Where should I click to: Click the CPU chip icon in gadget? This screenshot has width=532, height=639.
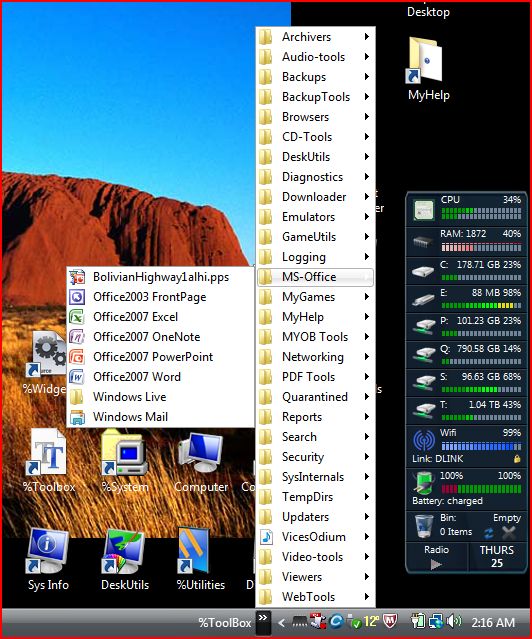point(423,210)
